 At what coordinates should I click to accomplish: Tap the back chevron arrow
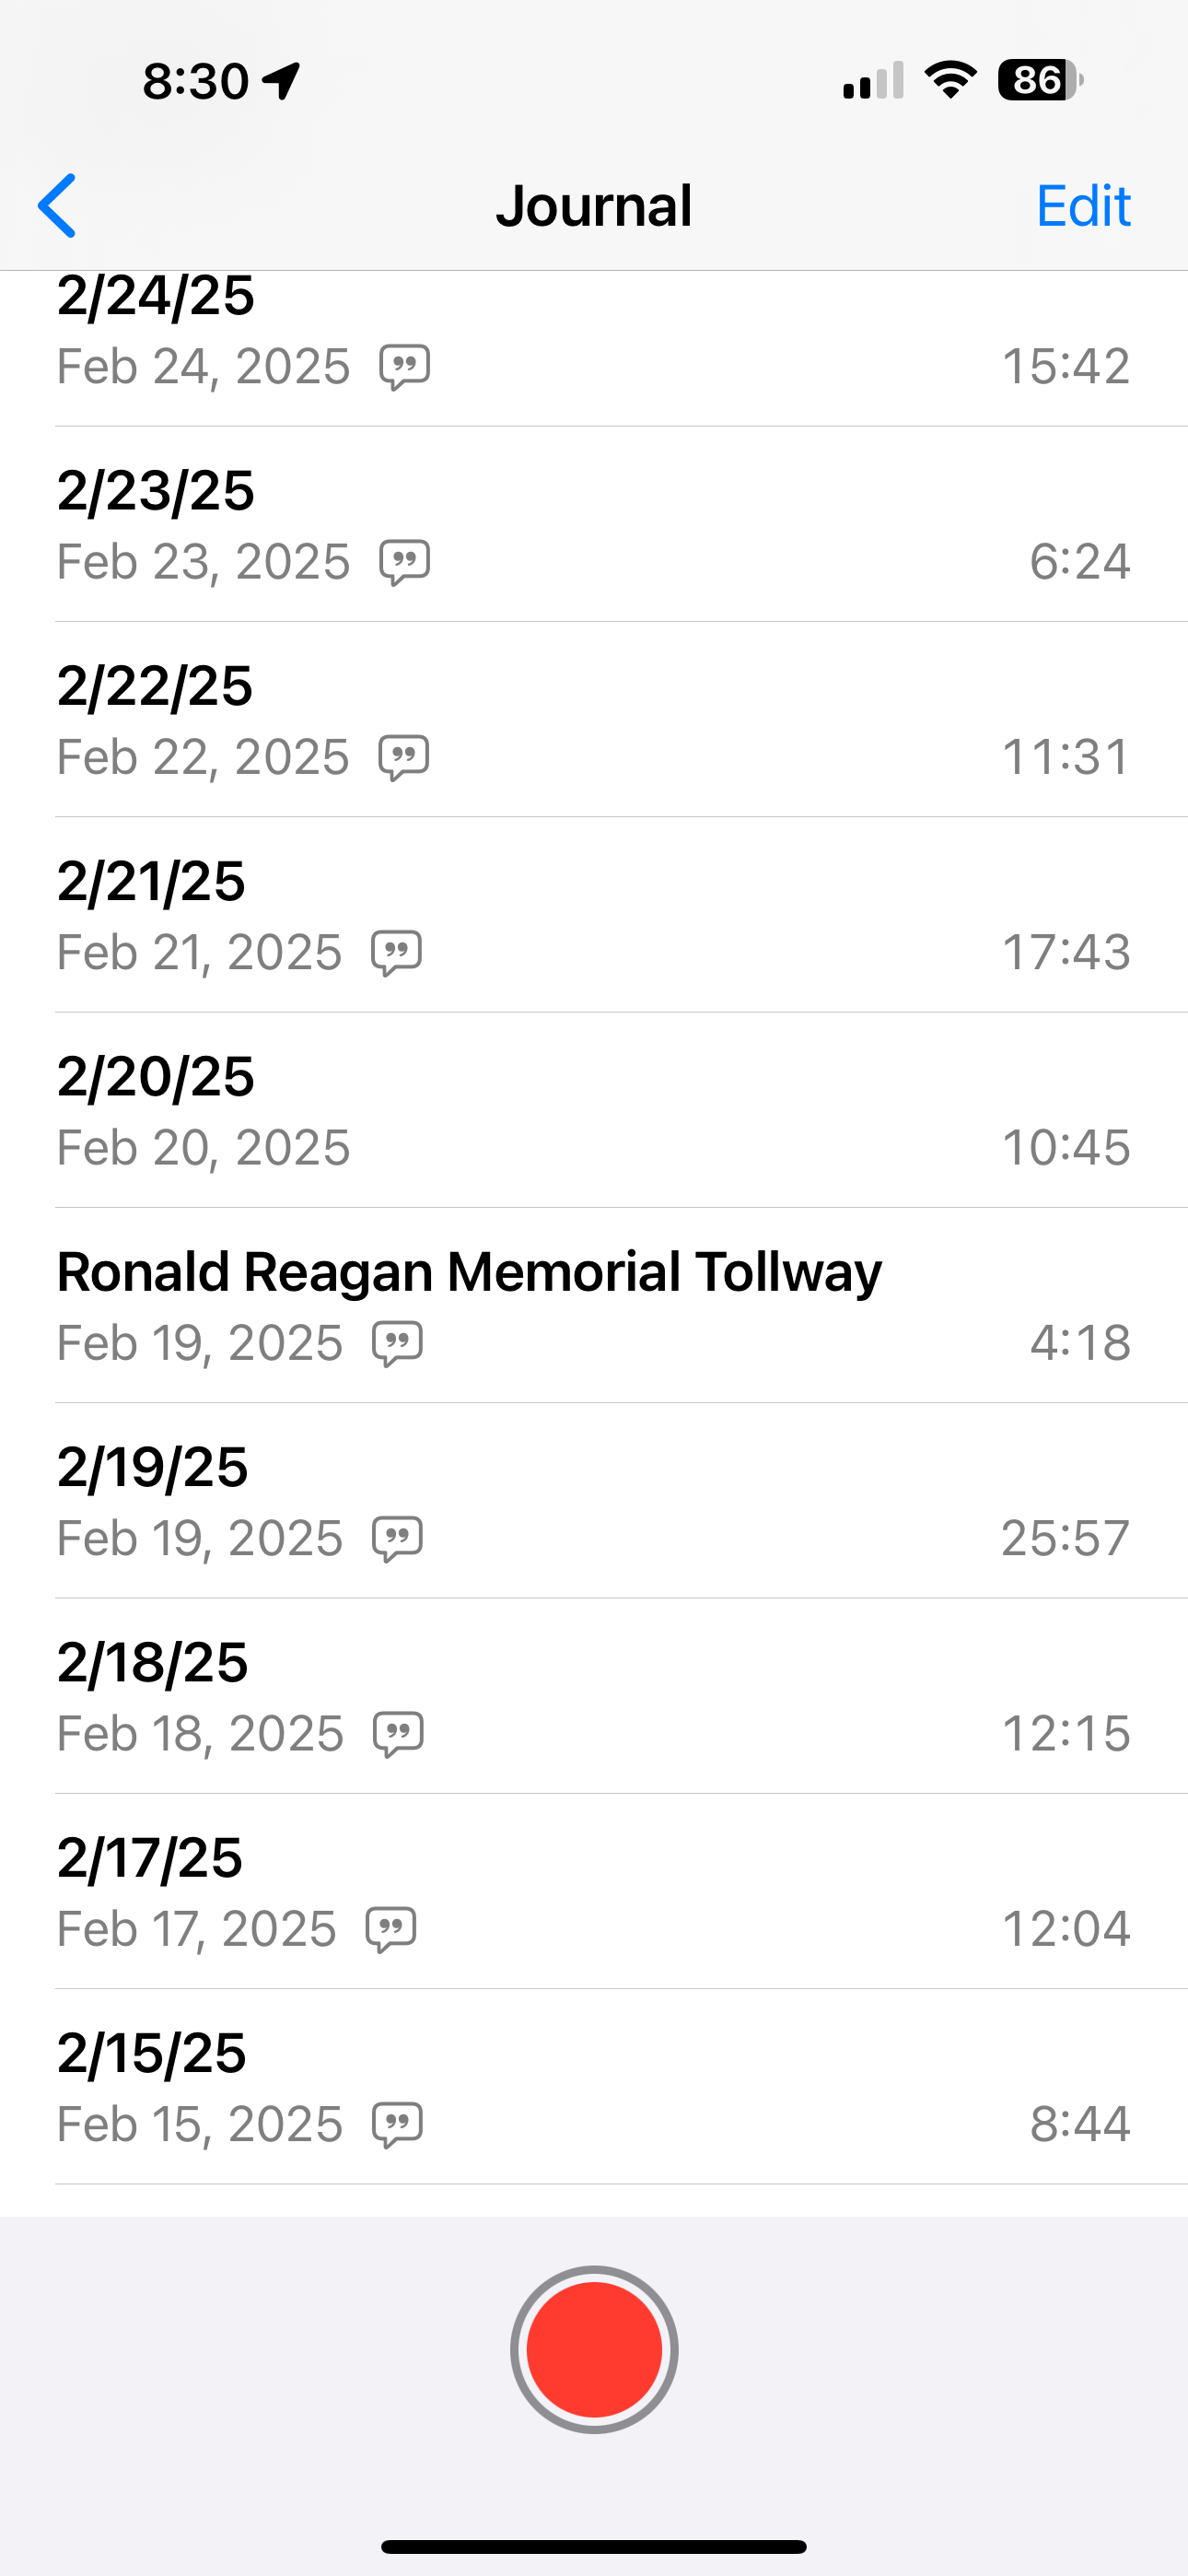tap(58, 206)
